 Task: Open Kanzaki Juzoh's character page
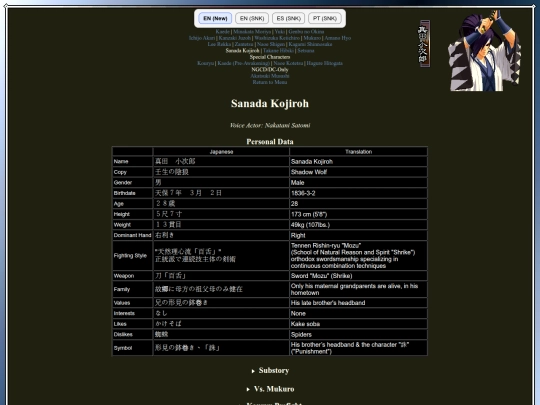tap(235, 38)
